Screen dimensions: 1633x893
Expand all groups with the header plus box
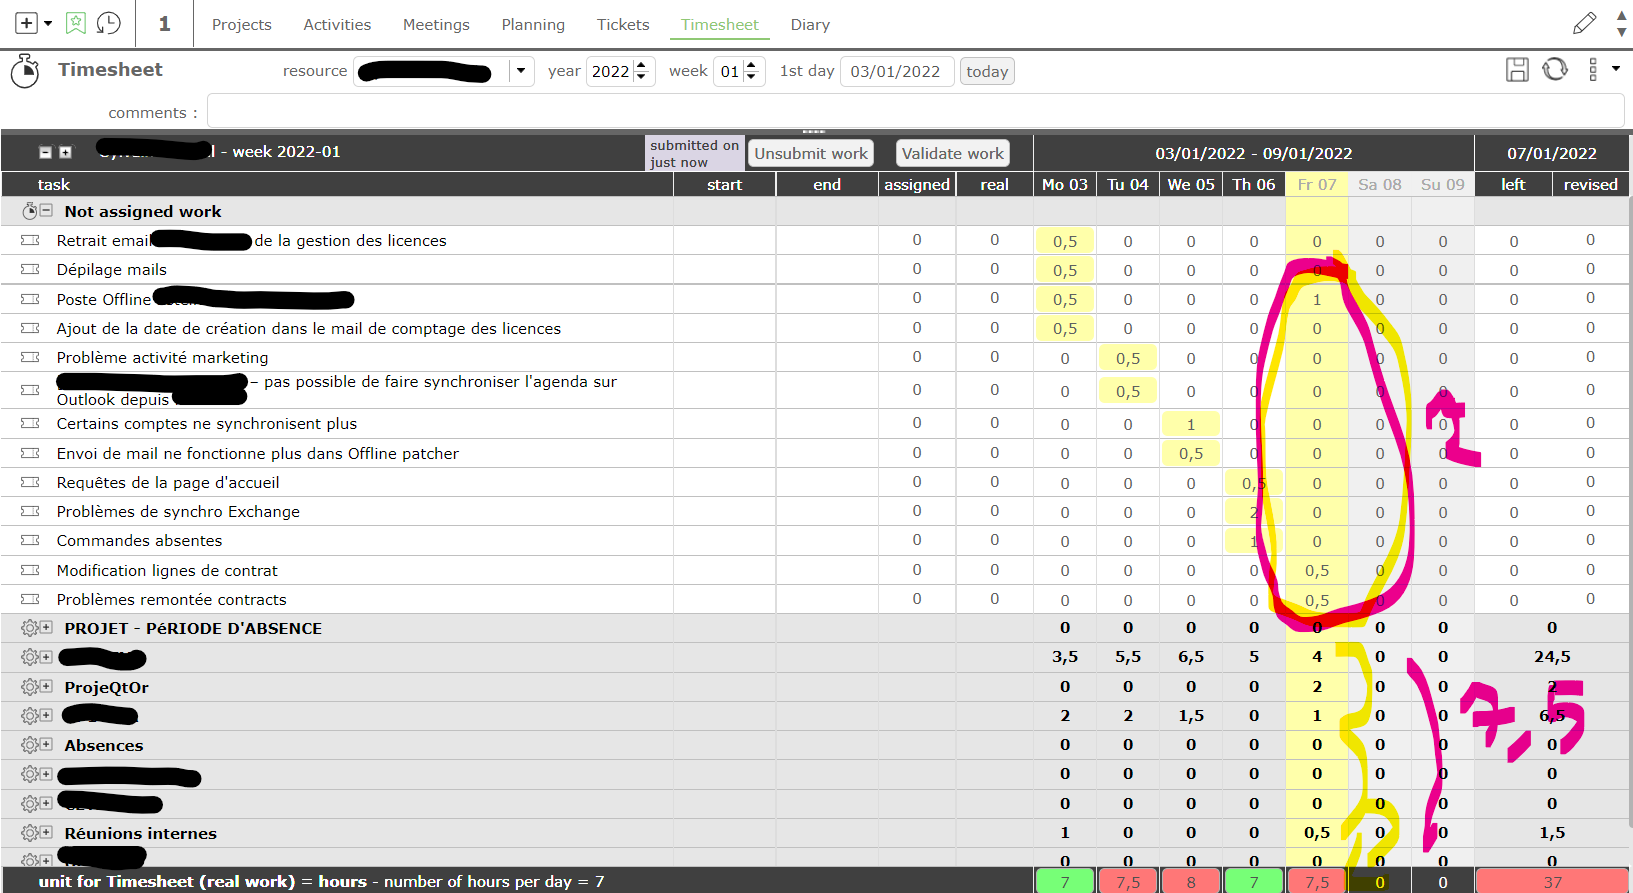65,153
